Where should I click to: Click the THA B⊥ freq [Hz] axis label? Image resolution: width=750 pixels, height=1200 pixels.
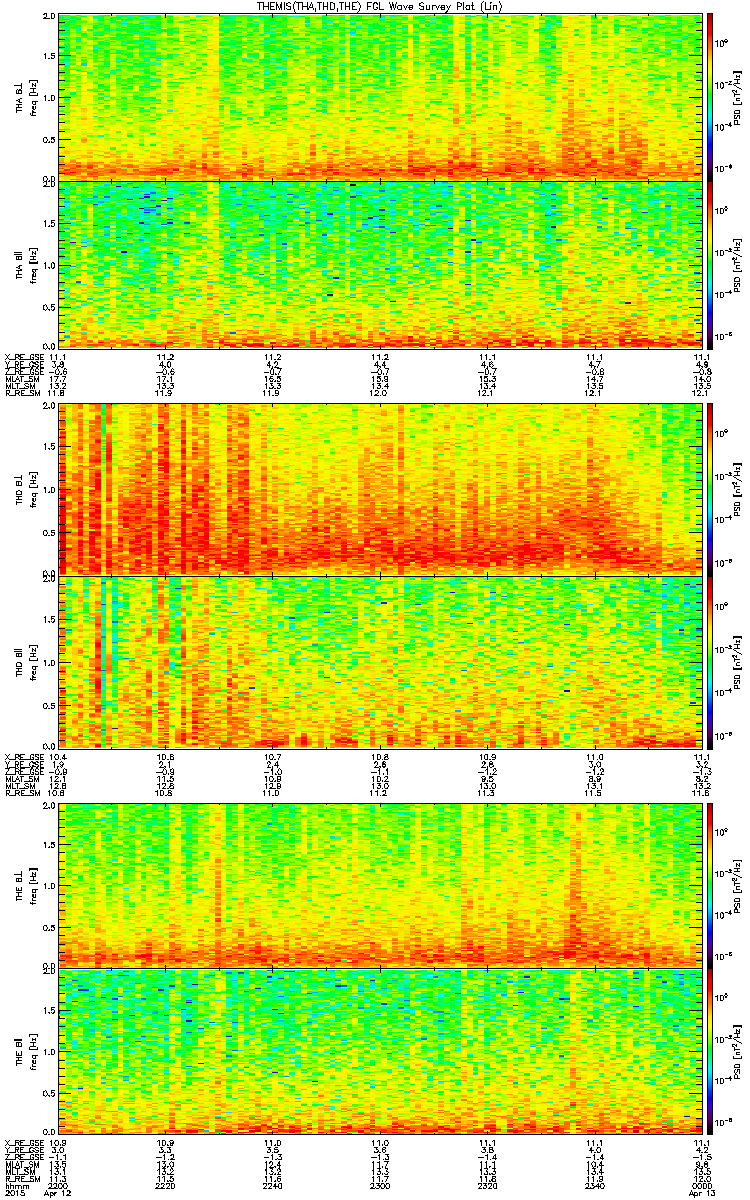[x=24, y=96]
